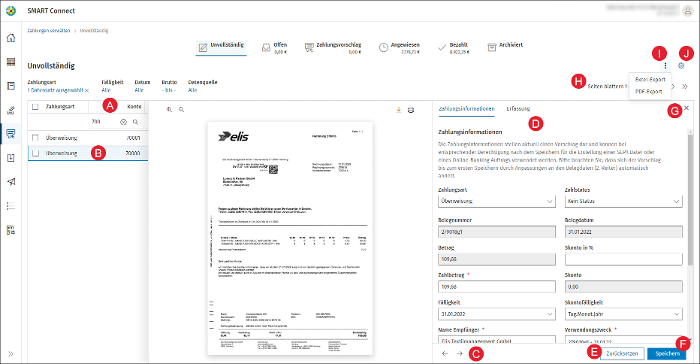Switch to the Angewiesen status tab
700x364 pixels.
(399, 47)
